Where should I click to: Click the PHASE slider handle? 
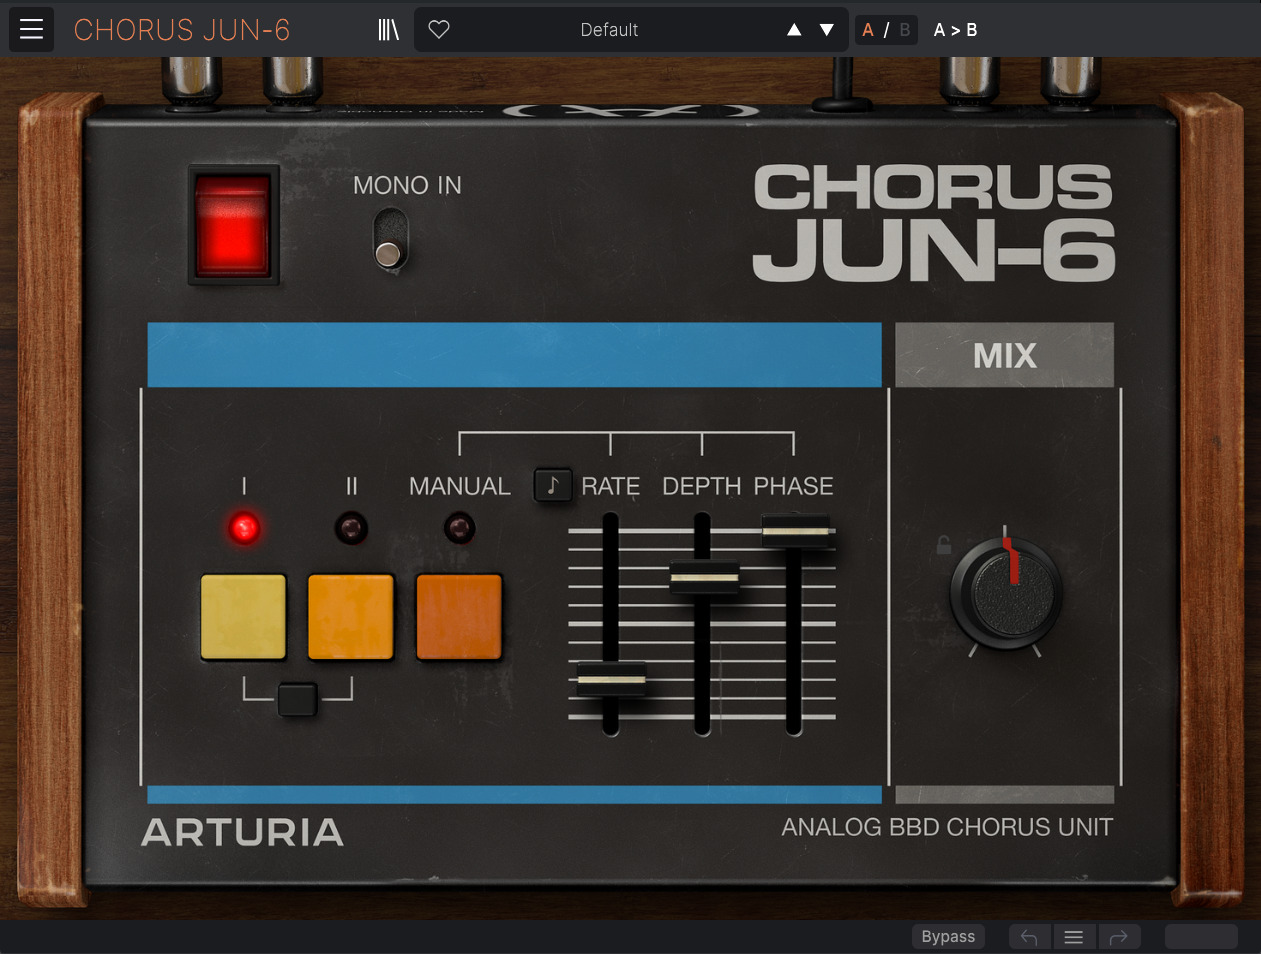click(x=796, y=531)
